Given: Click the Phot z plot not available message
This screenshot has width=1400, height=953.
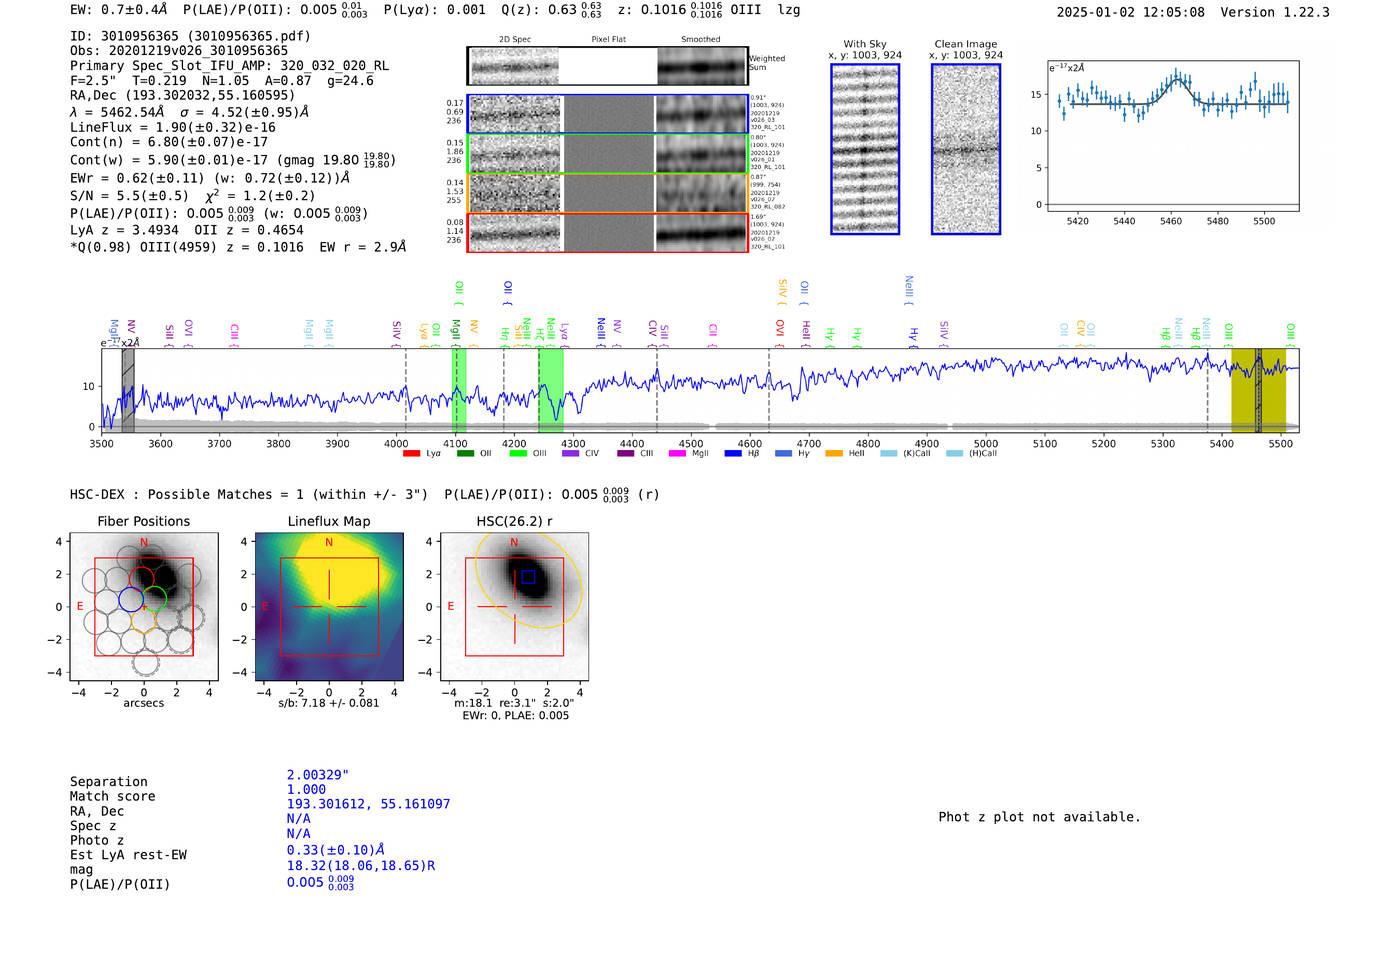Looking at the screenshot, I should point(1039,817).
